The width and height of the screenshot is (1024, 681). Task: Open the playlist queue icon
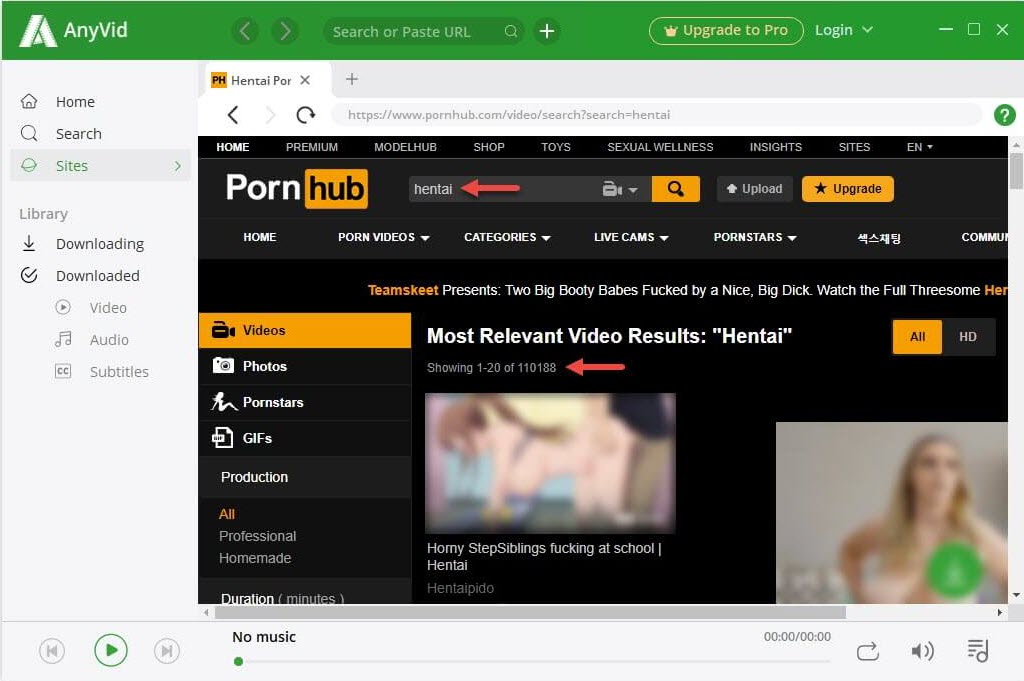978,650
